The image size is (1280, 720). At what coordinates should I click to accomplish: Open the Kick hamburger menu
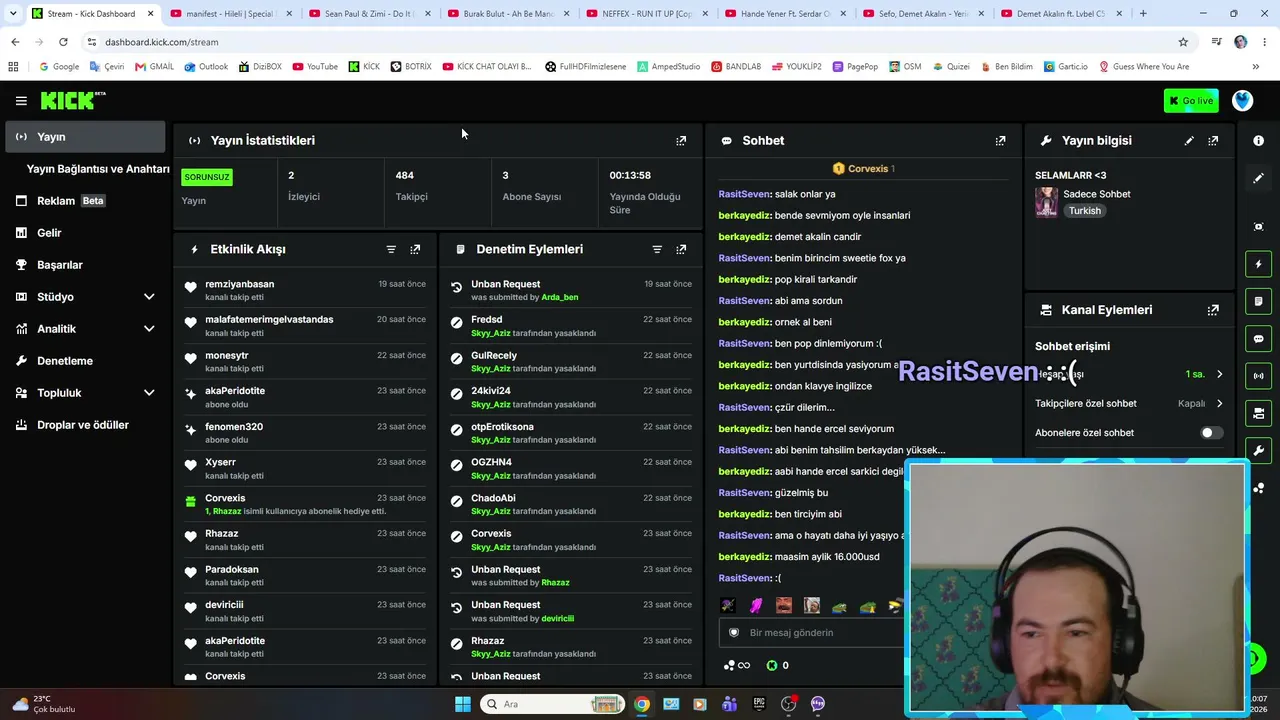(21, 101)
